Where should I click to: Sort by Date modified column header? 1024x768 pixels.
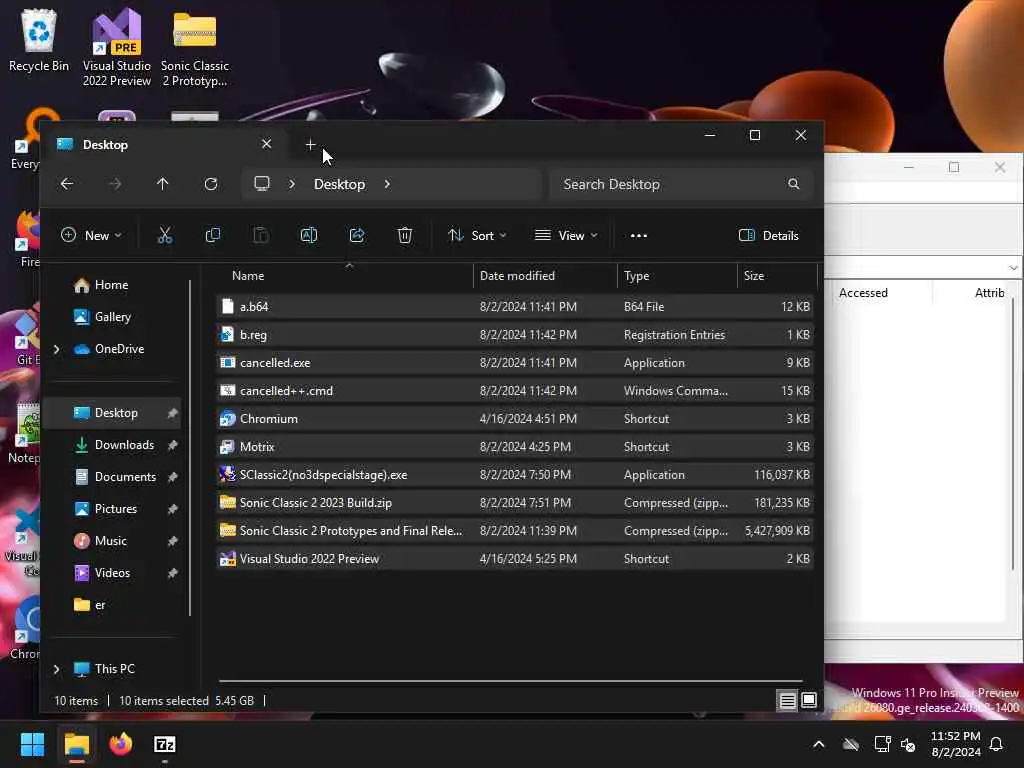pos(517,276)
